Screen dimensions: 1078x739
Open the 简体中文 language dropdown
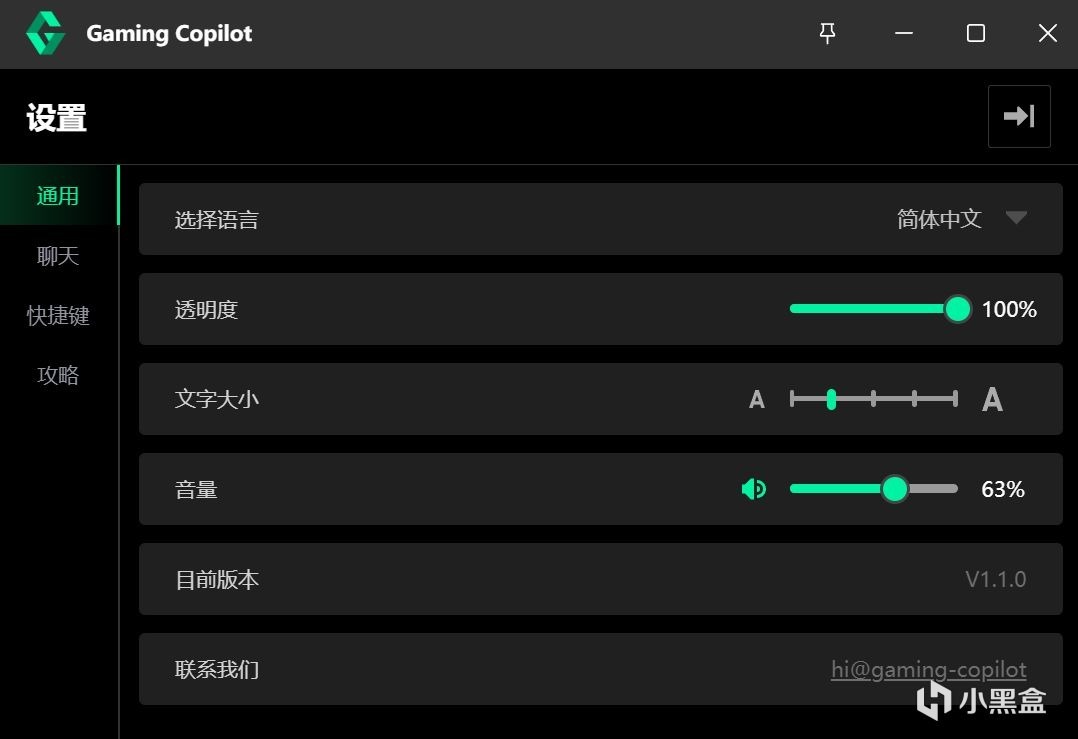point(939,219)
